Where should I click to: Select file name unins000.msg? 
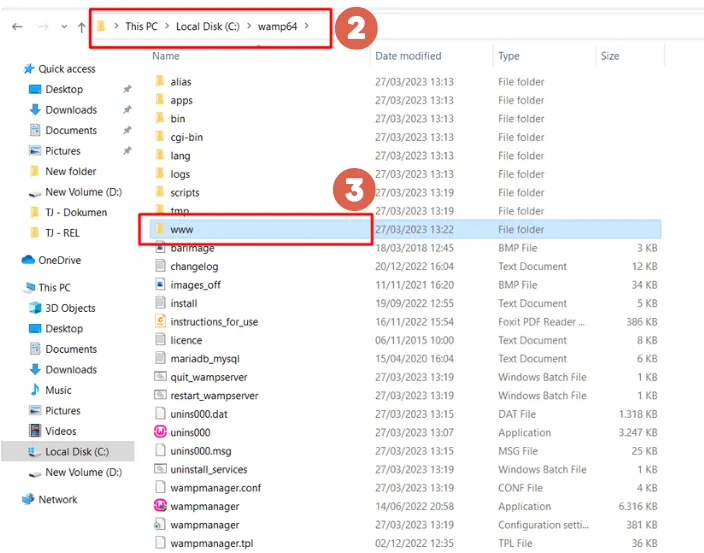click(x=201, y=451)
